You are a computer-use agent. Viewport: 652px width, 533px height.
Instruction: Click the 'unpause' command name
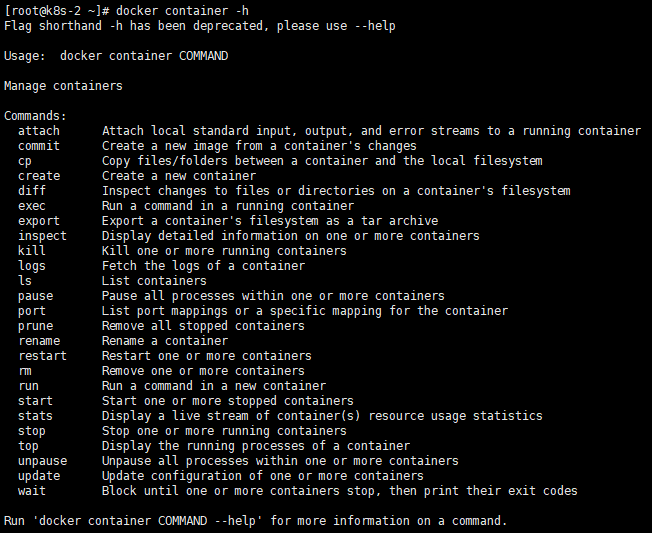coord(42,461)
